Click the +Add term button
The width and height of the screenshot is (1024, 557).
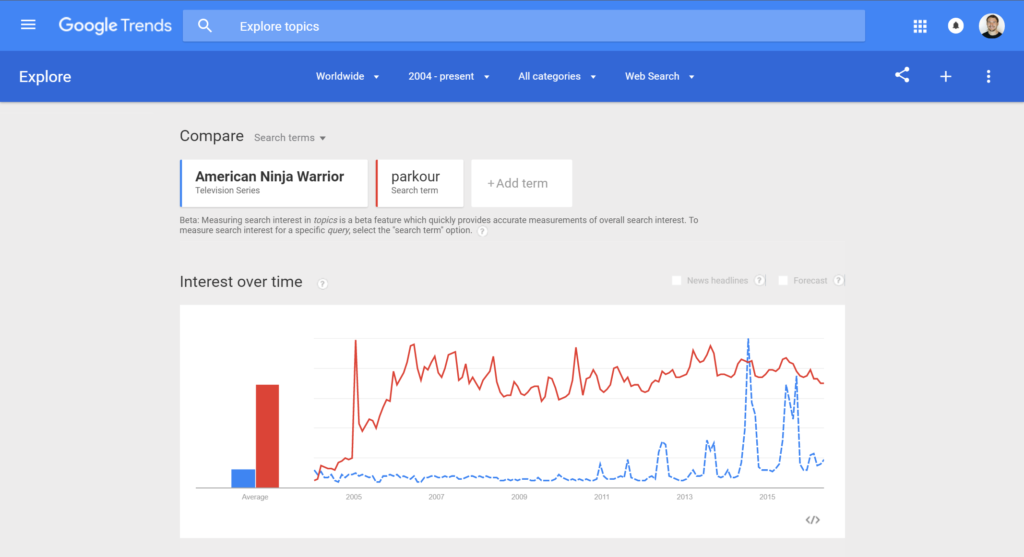point(521,183)
